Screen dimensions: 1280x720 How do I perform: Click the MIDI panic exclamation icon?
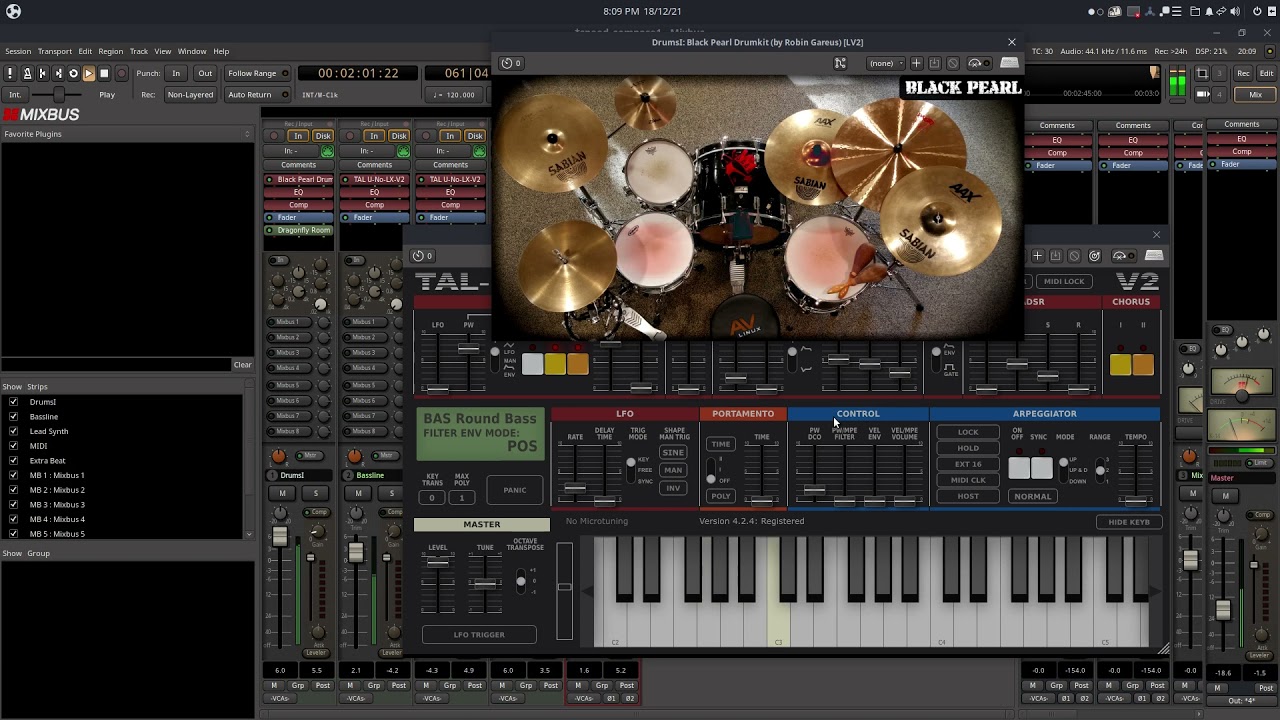[x=10, y=73]
